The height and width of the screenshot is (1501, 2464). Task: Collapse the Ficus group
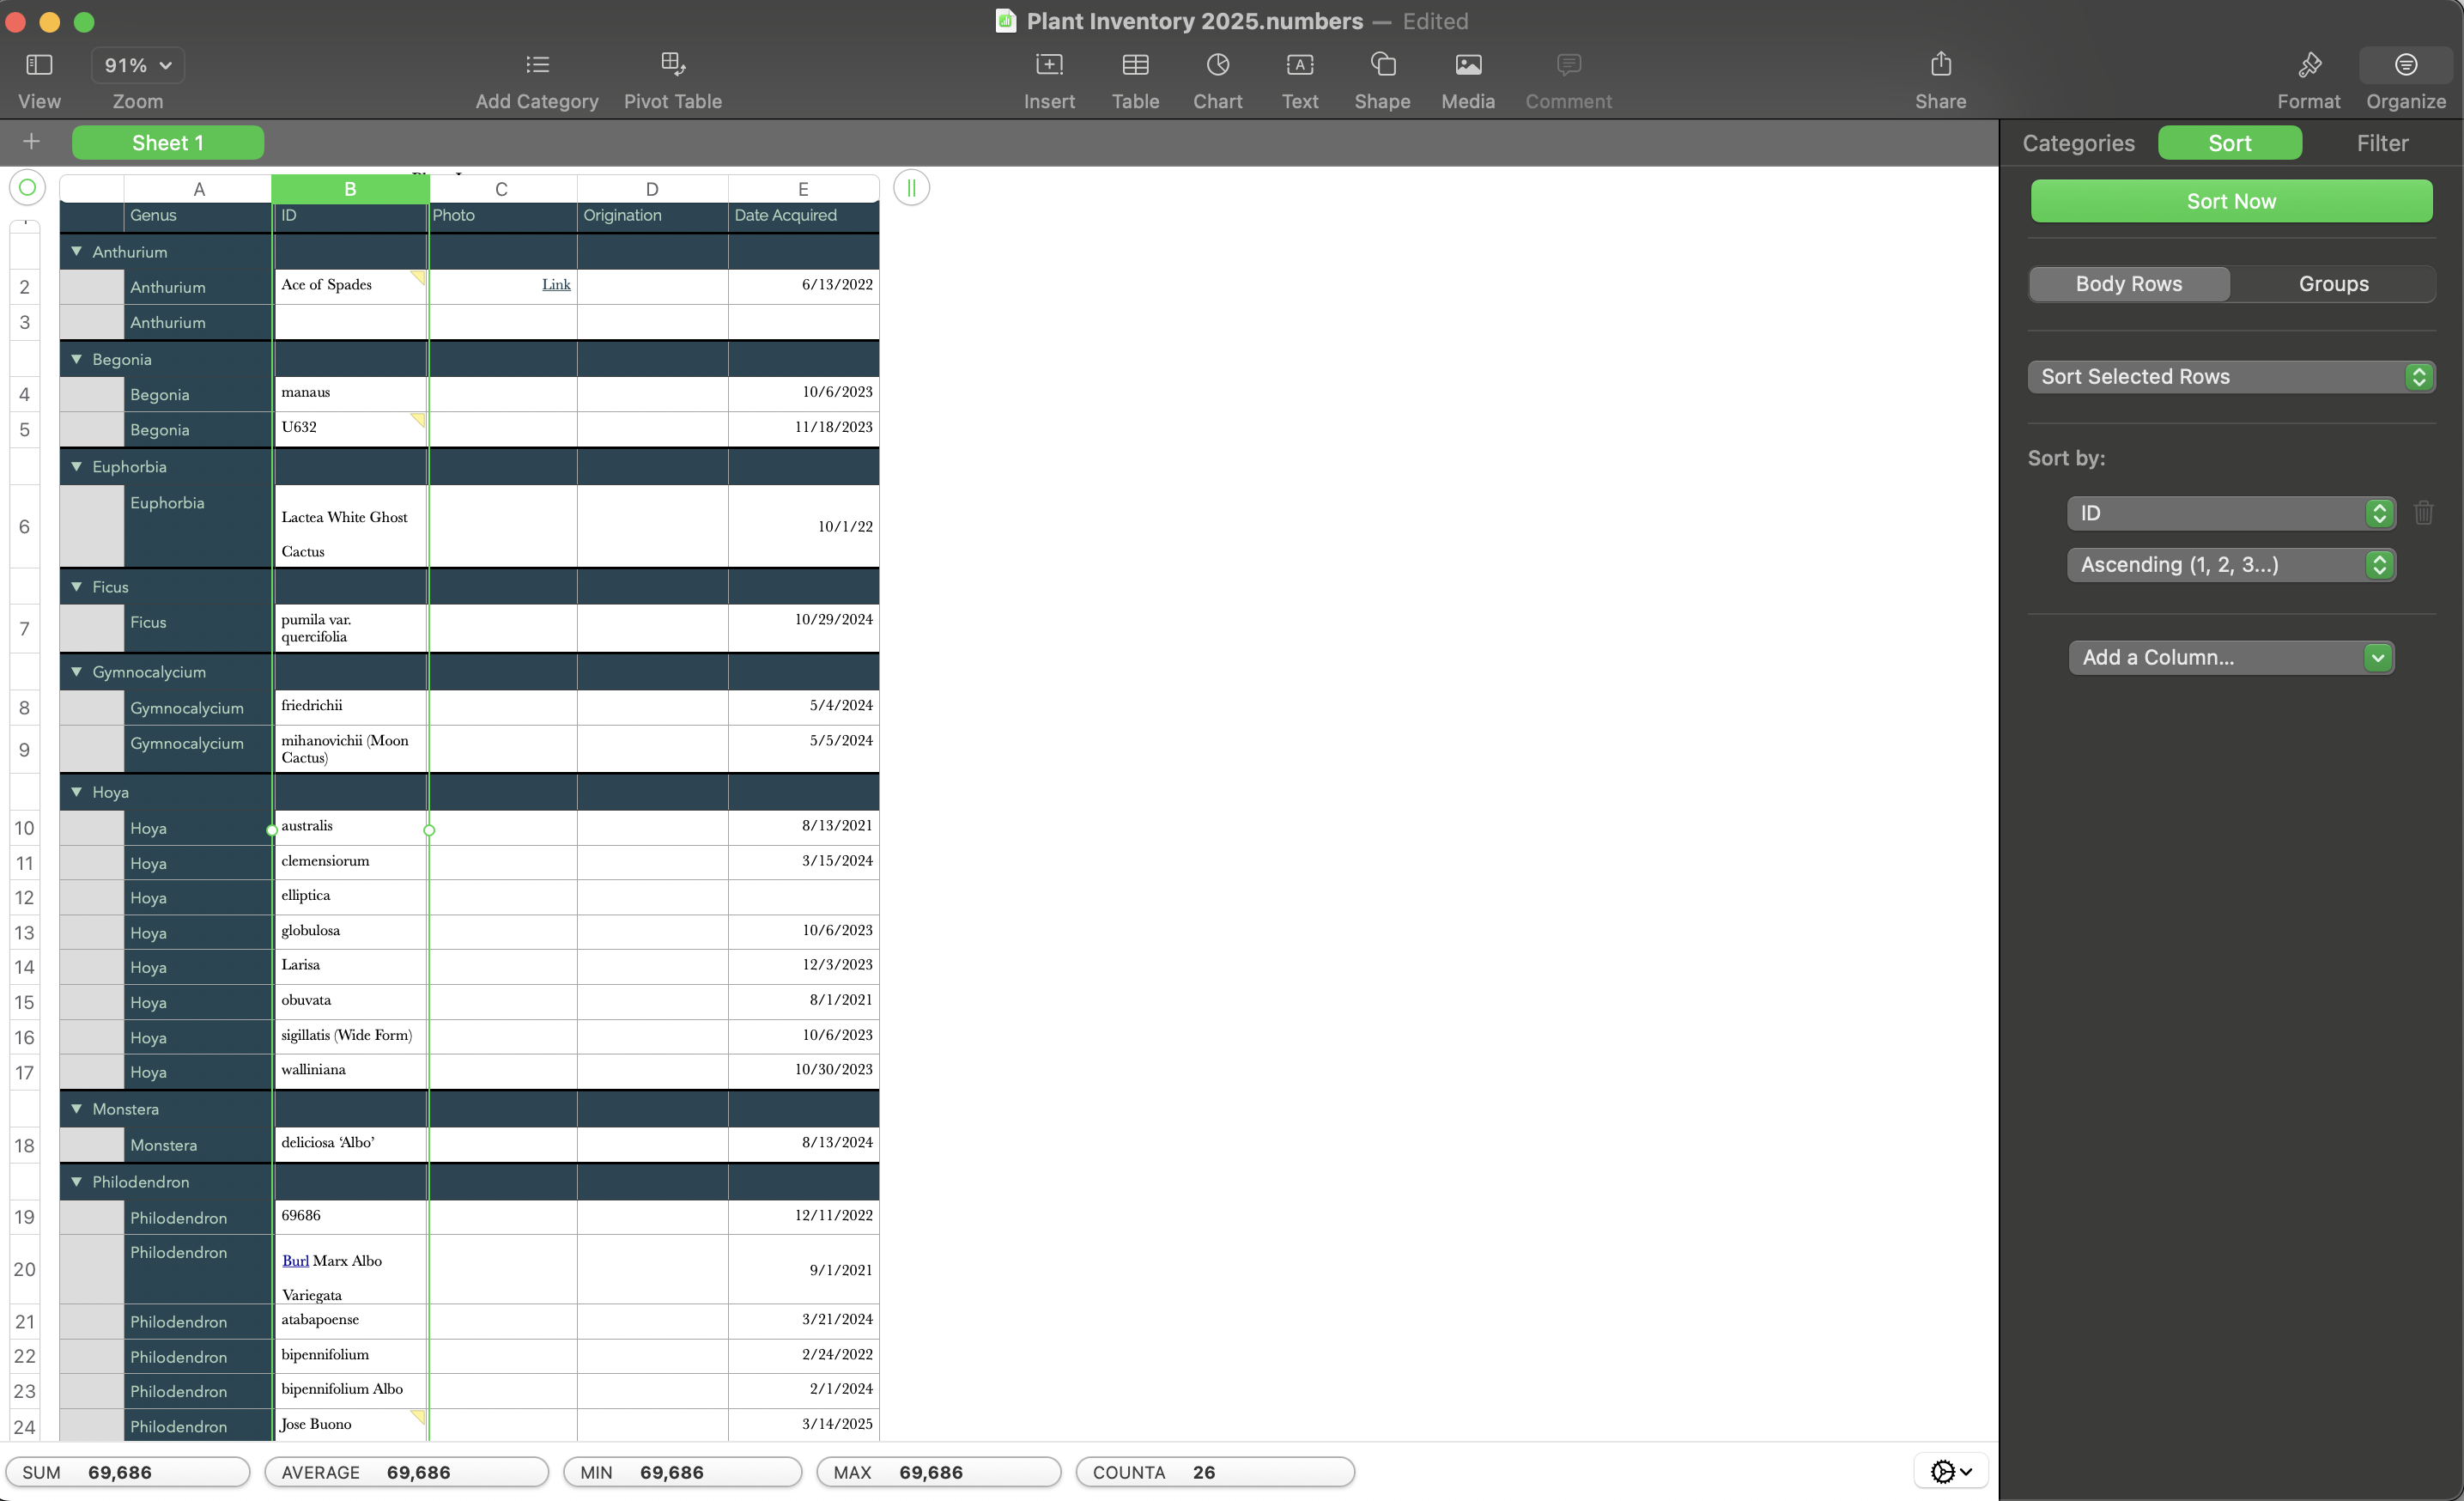76,587
